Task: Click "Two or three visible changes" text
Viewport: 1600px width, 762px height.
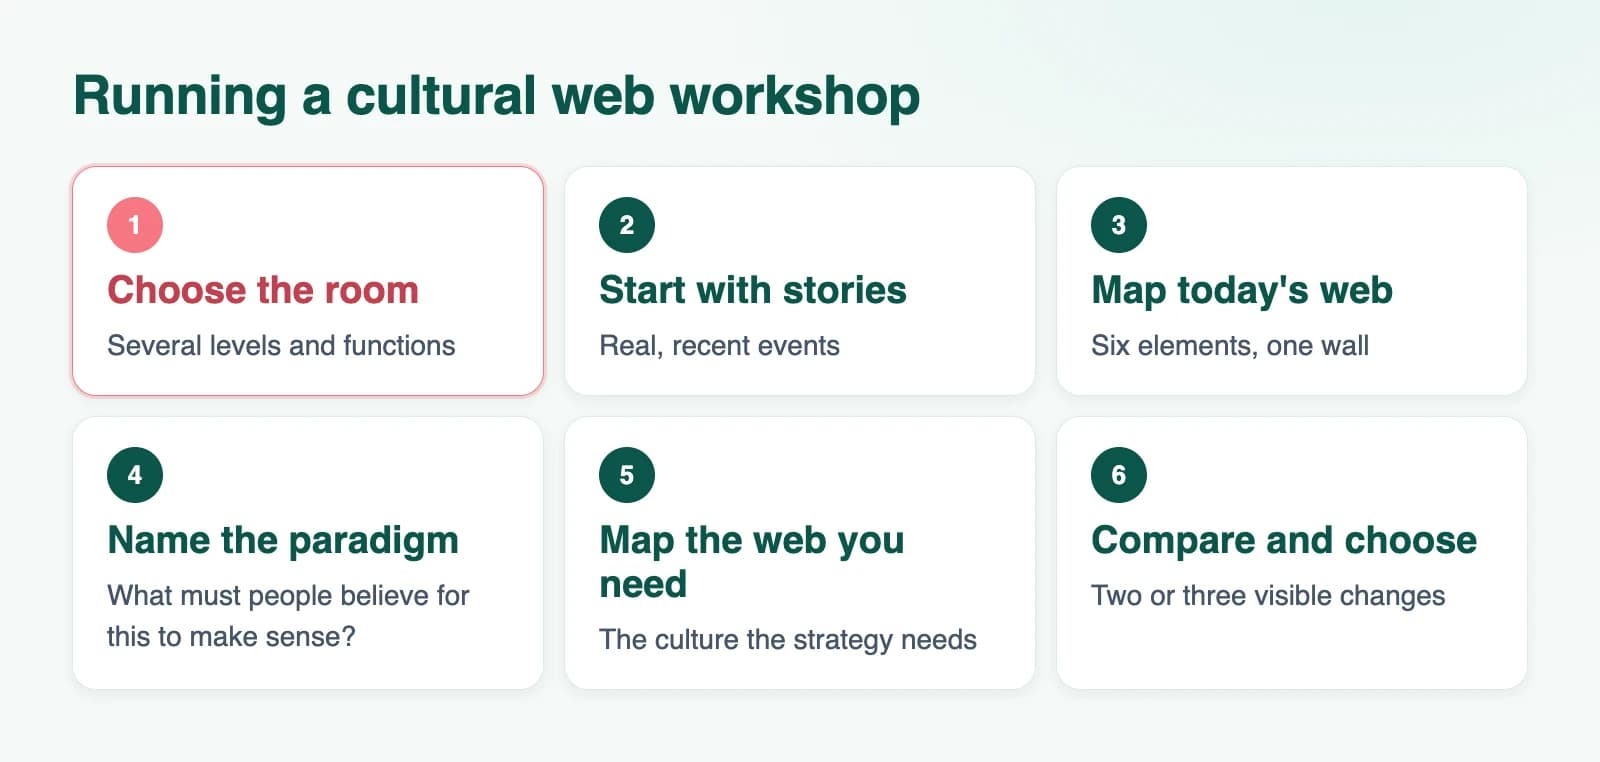Action: (x=1268, y=596)
